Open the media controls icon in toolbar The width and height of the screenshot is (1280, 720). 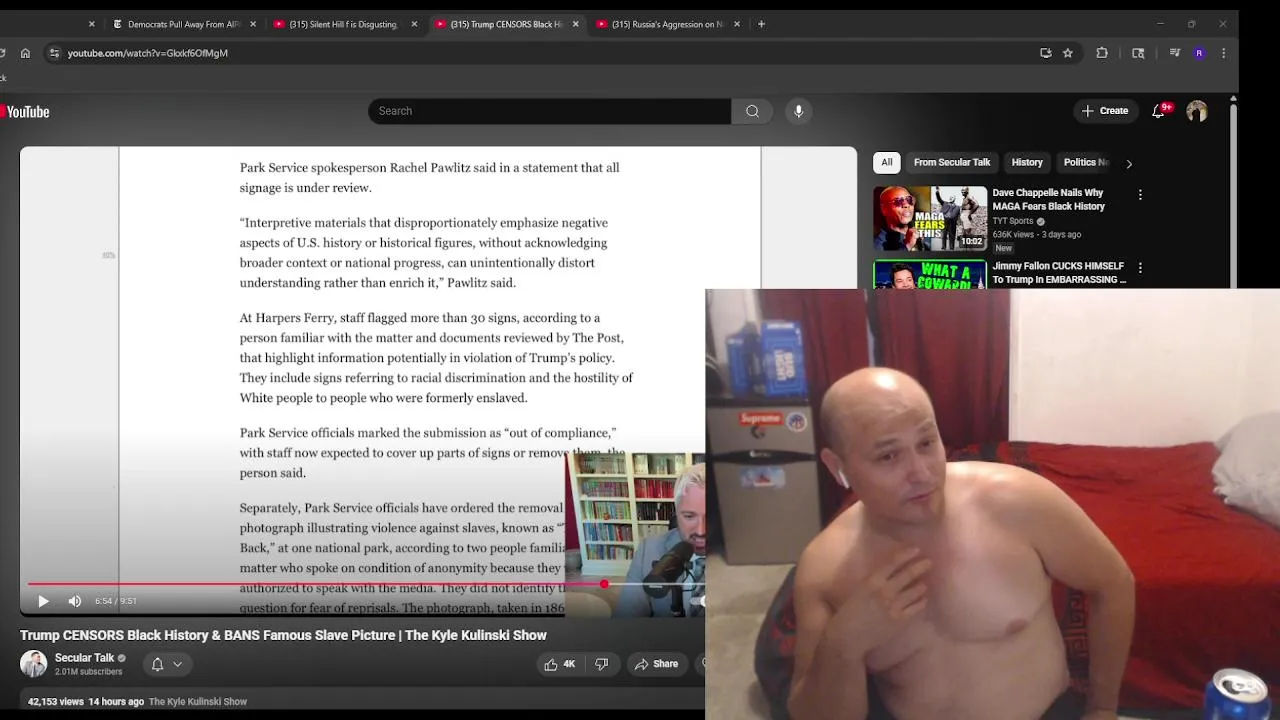[x=1175, y=53]
